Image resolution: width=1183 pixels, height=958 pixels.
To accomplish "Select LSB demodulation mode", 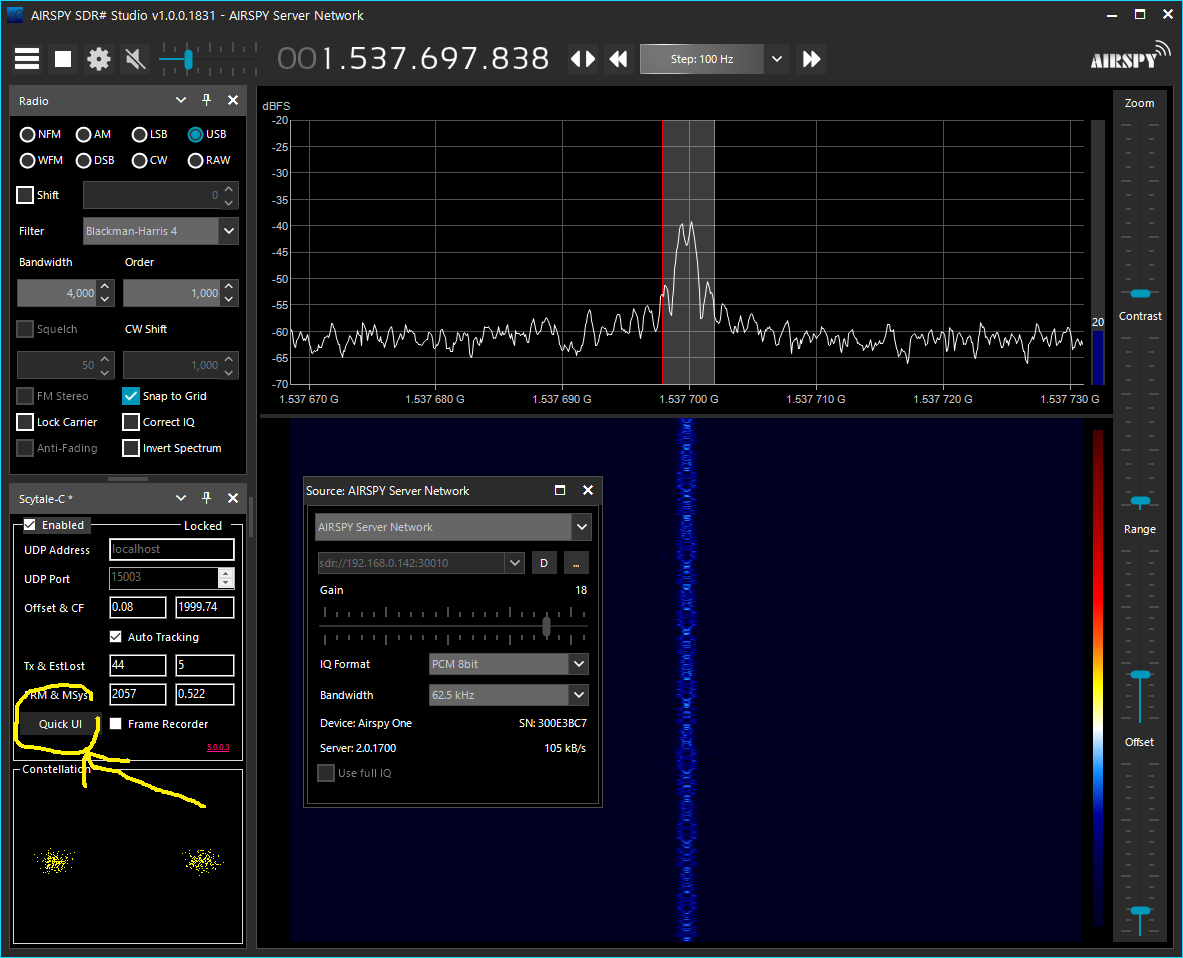I will coord(149,134).
